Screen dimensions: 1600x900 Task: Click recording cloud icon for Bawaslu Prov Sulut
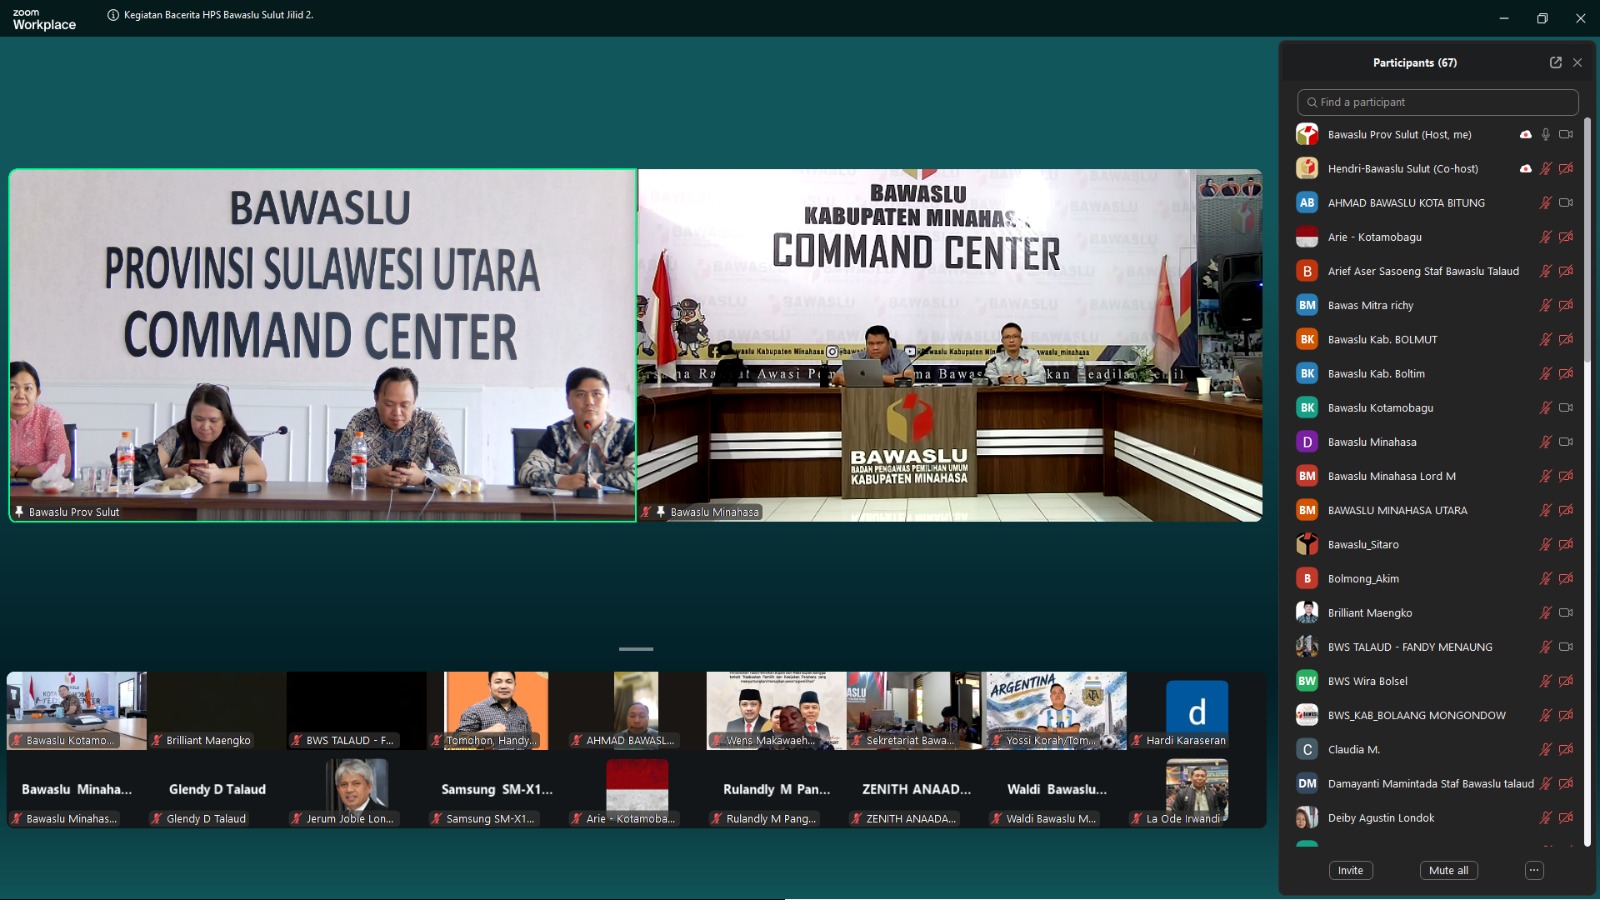click(x=1526, y=134)
